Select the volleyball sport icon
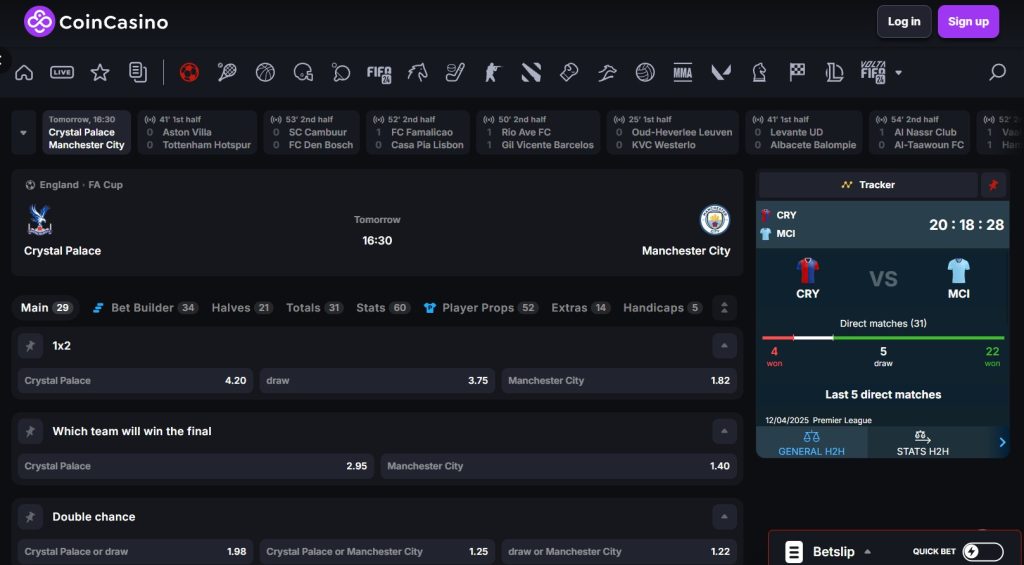This screenshot has width=1024, height=565. click(x=645, y=73)
